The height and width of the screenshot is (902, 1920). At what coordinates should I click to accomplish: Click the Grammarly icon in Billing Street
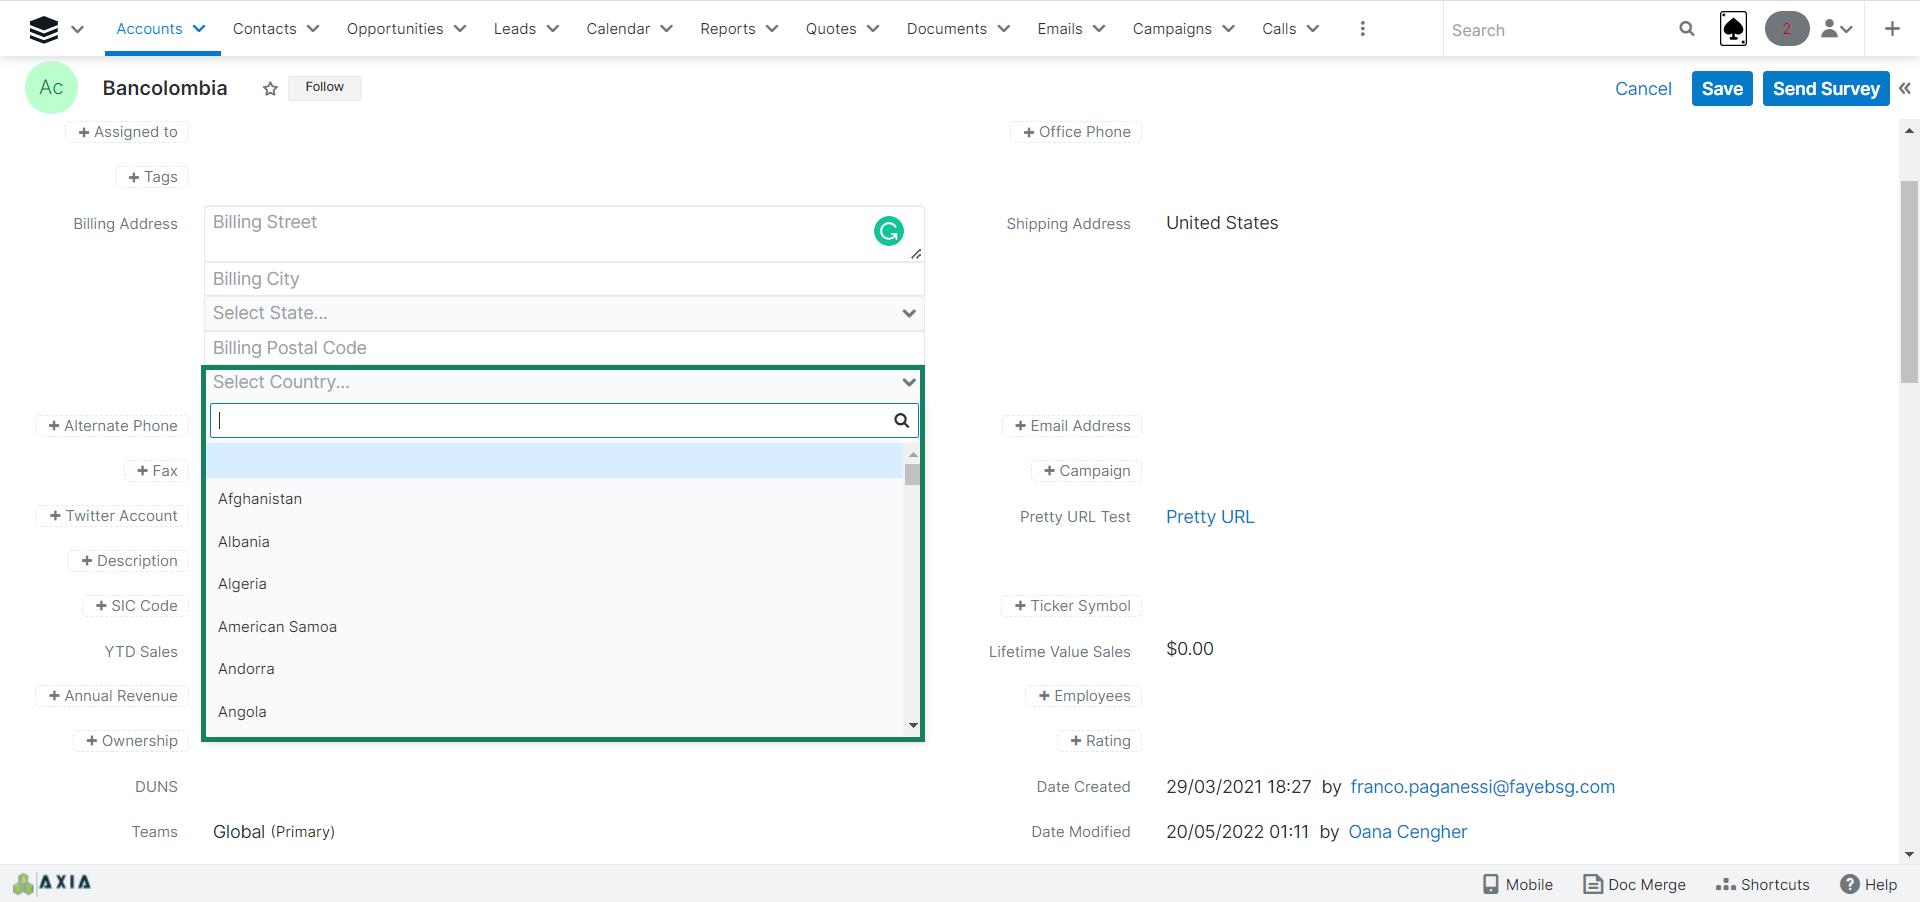[x=889, y=231]
